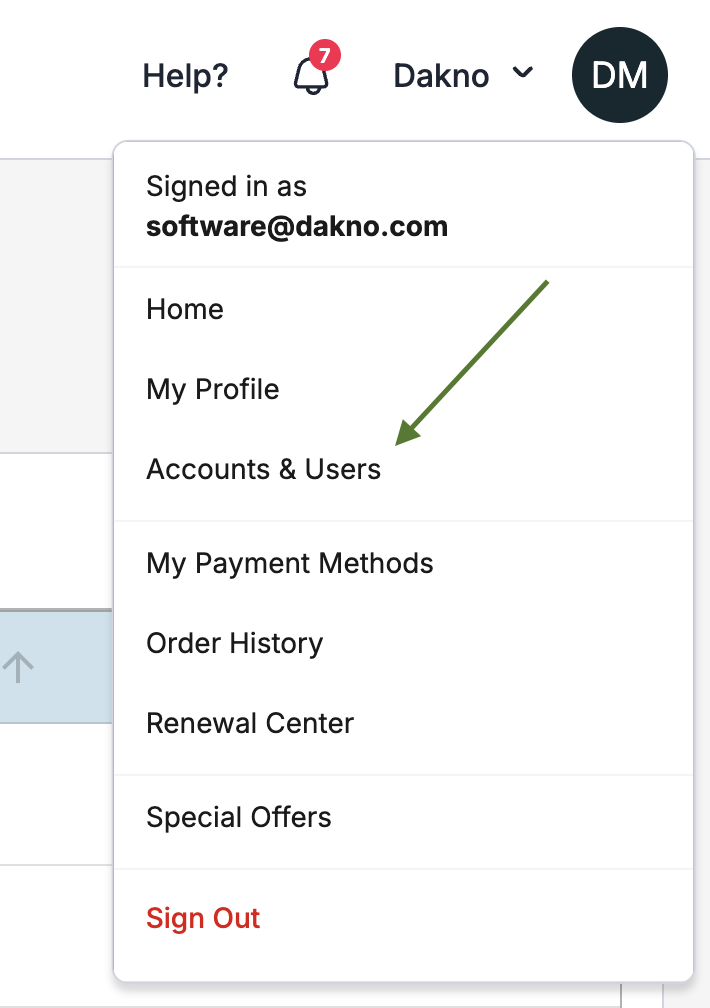Click the gray panel behind the menu
Viewport: 710px width, 1008px height.
coord(56,306)
